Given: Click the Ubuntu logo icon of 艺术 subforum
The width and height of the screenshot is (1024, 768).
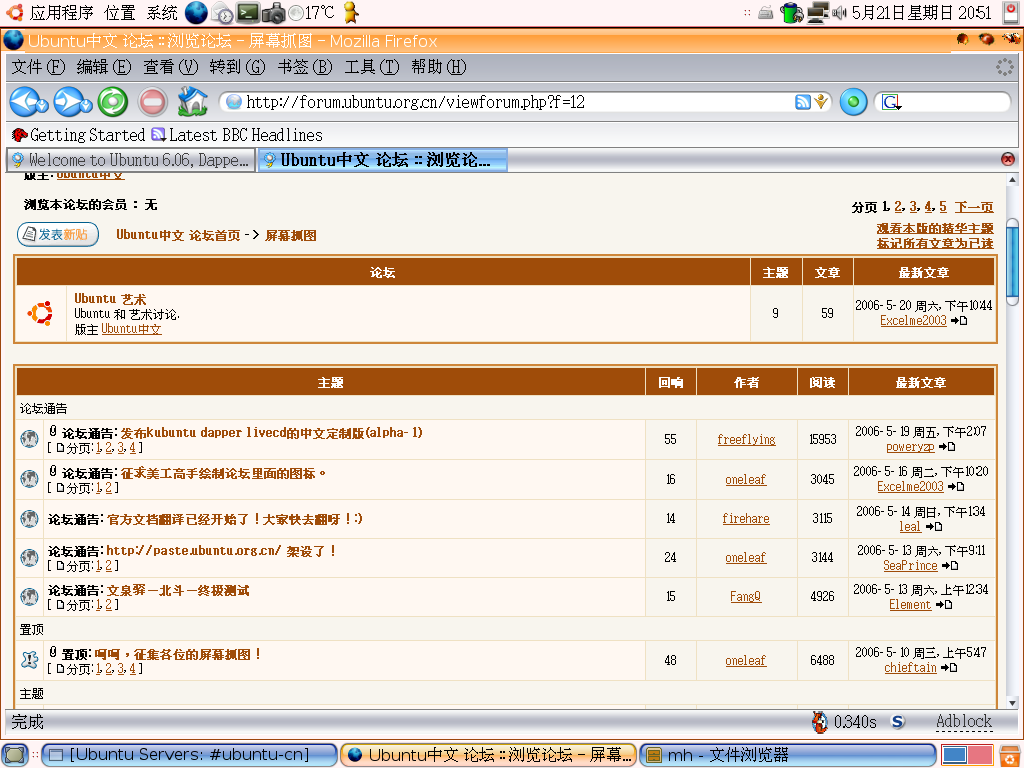Looking at the screenshot, I should point(40,313).
